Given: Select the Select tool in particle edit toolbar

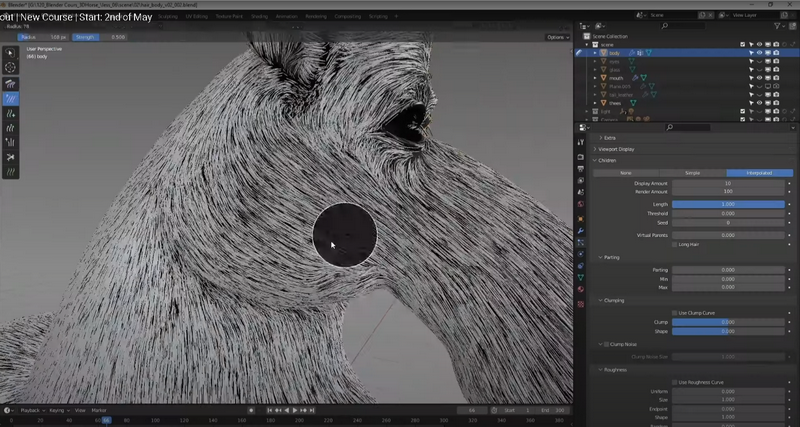Looking at the screenshot, I should (10, 53).
